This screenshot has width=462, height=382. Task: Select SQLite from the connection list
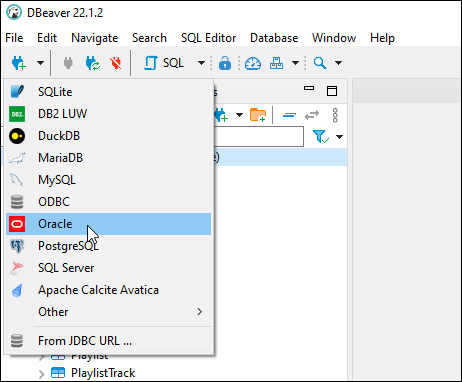(109, 92)
